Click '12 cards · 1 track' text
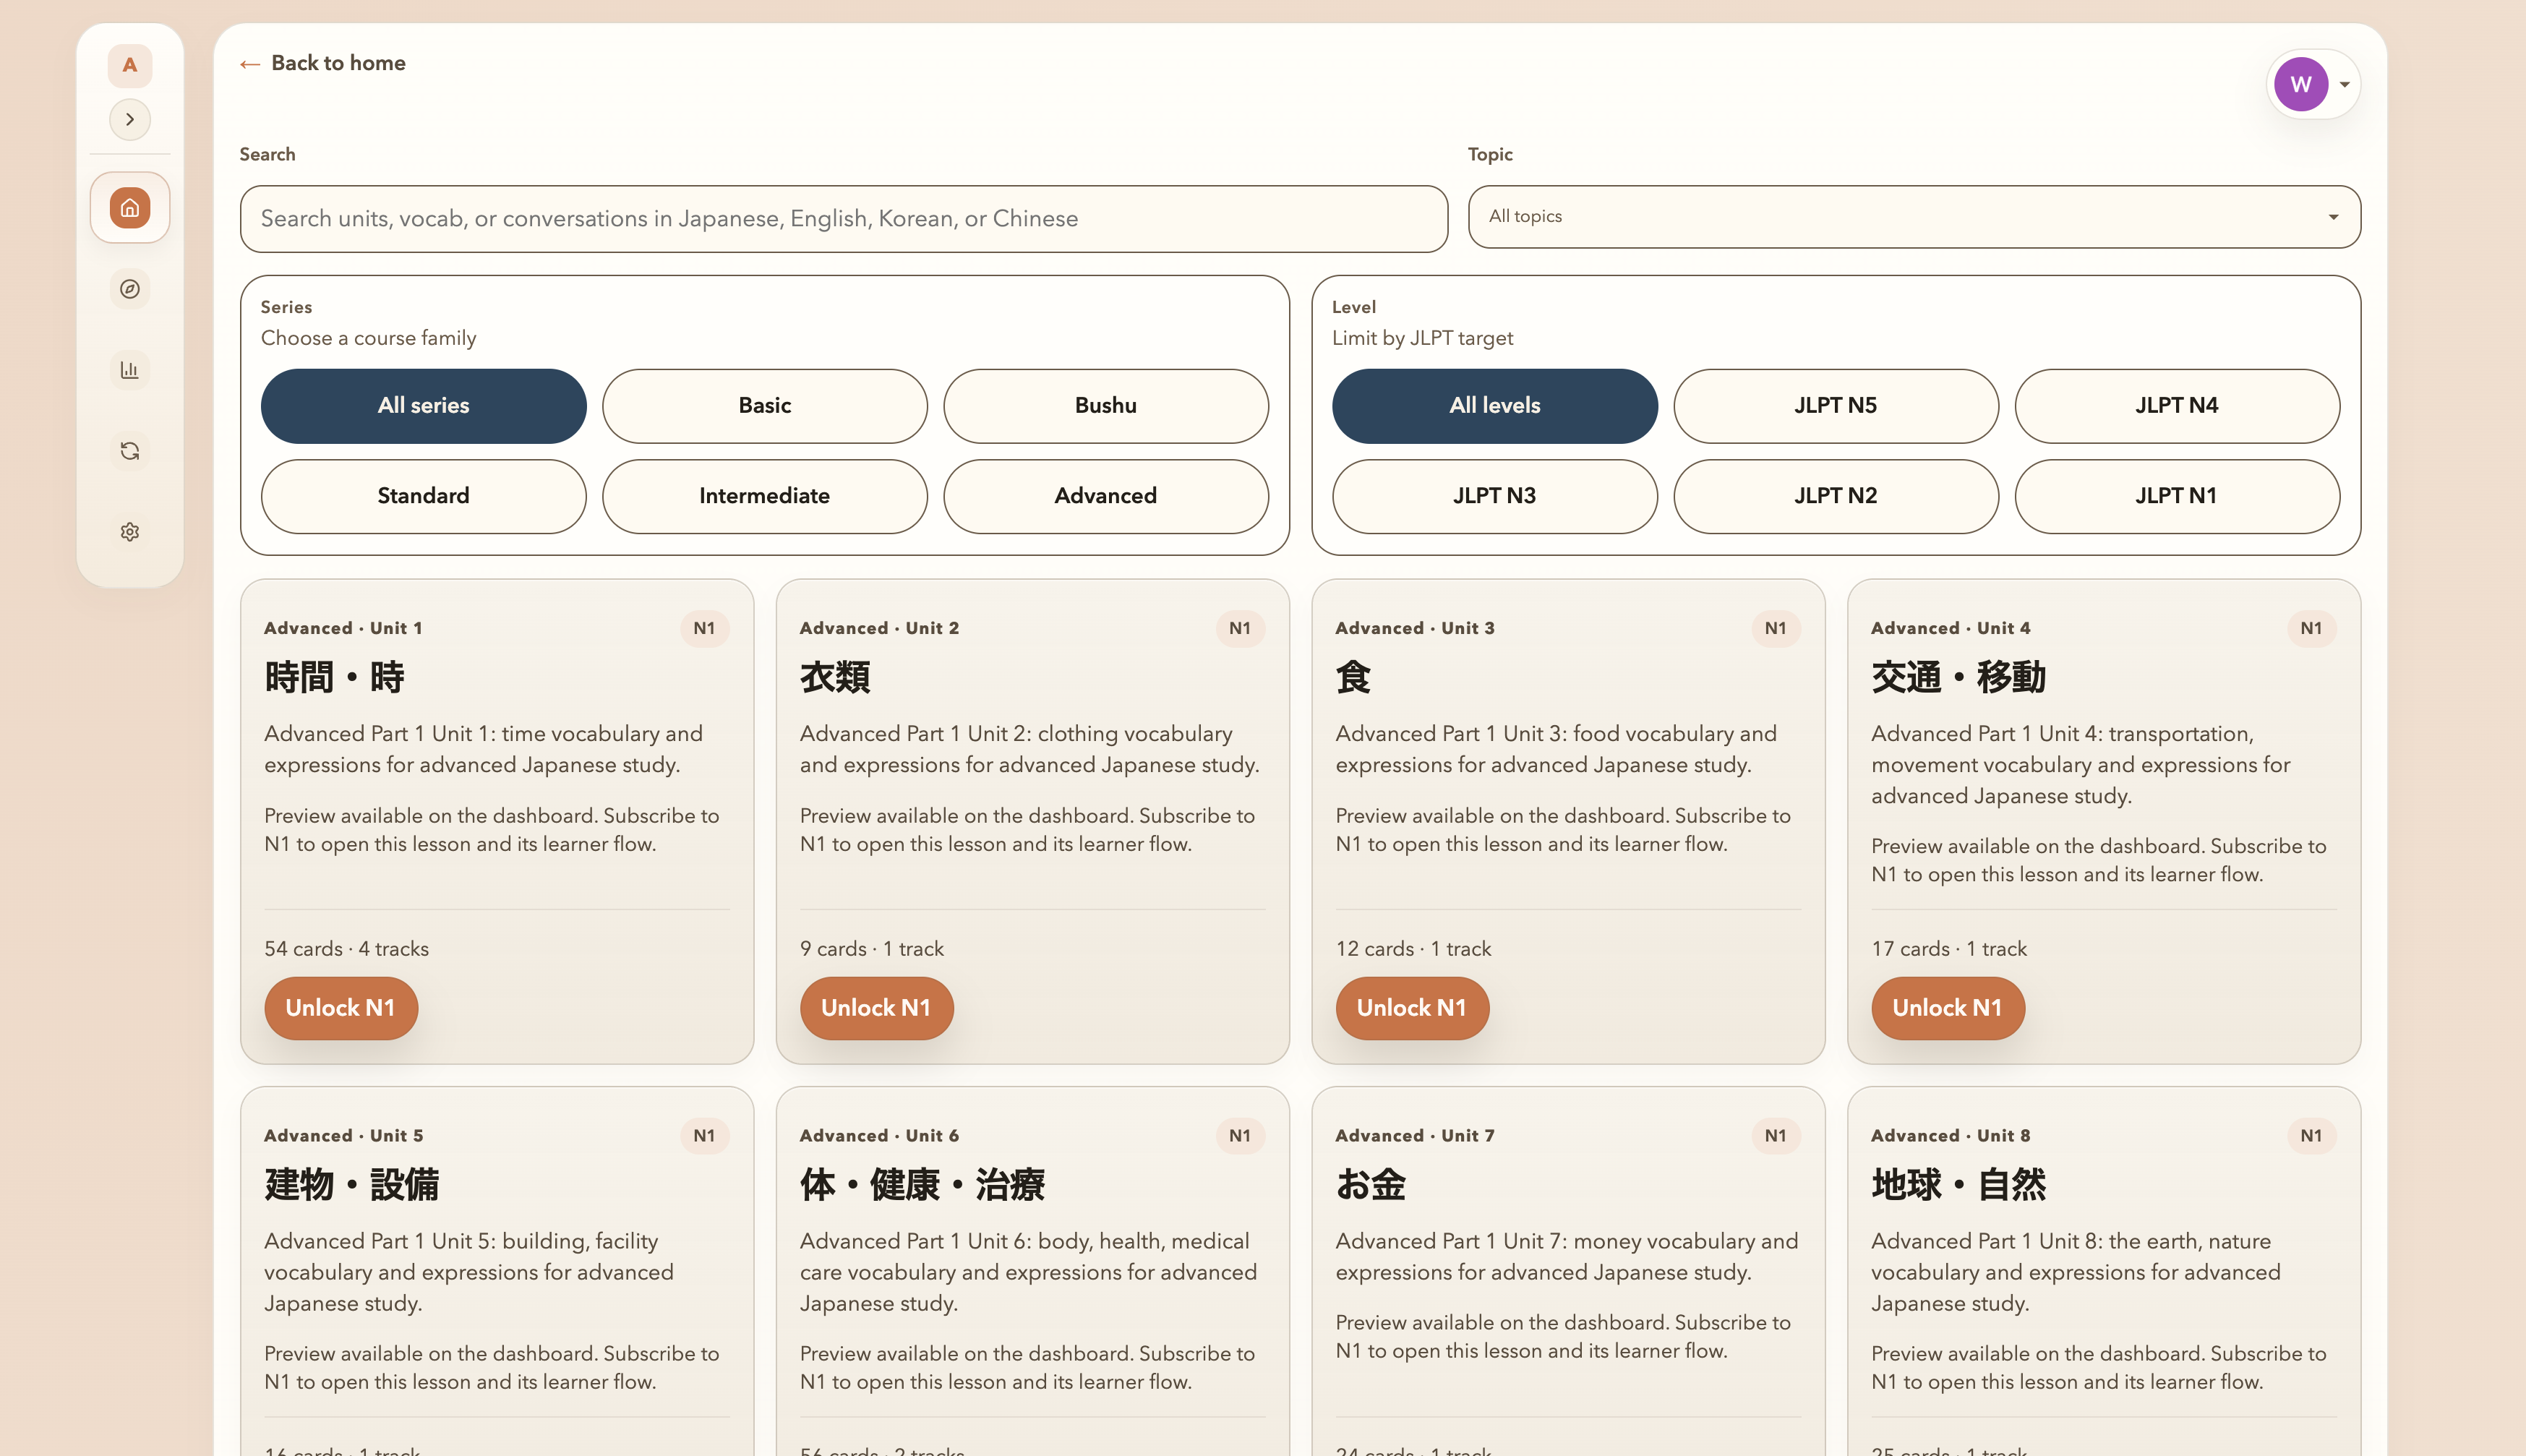The height and width of the screenshot is (1456, 2526). (1413, 949)
